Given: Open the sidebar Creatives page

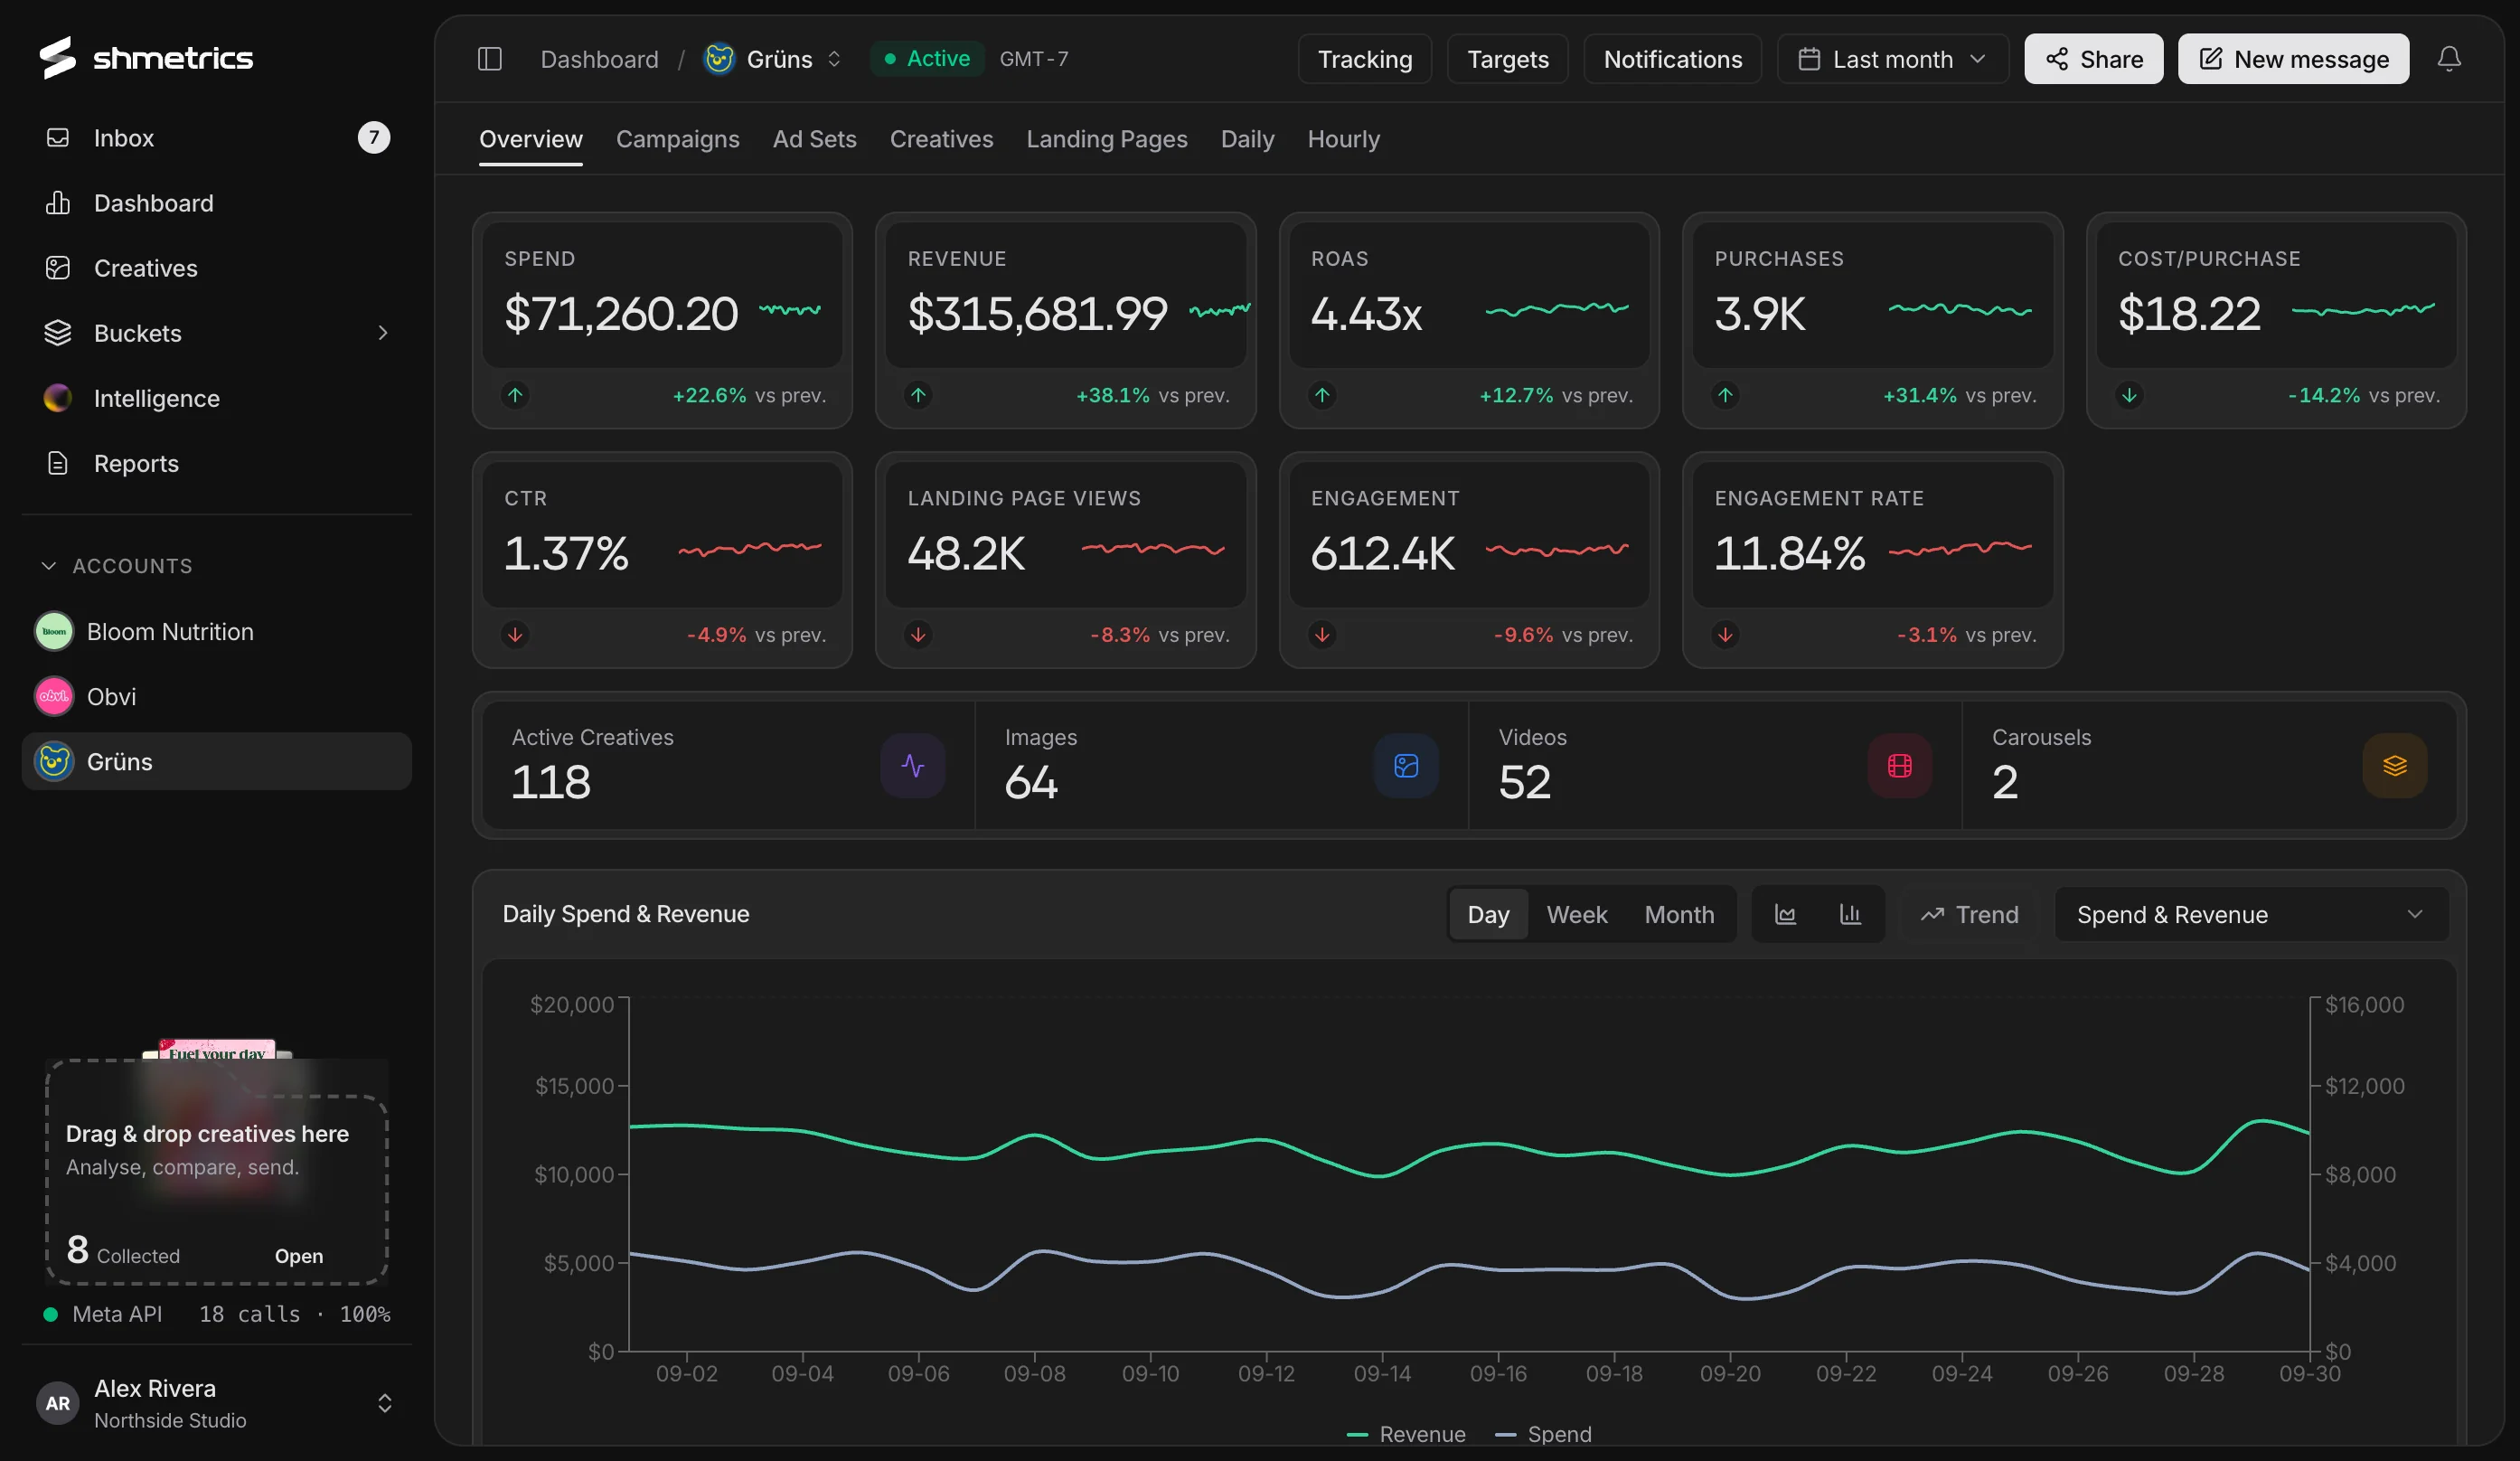Looking at the screenshot, I should click(x=216, y=268).
